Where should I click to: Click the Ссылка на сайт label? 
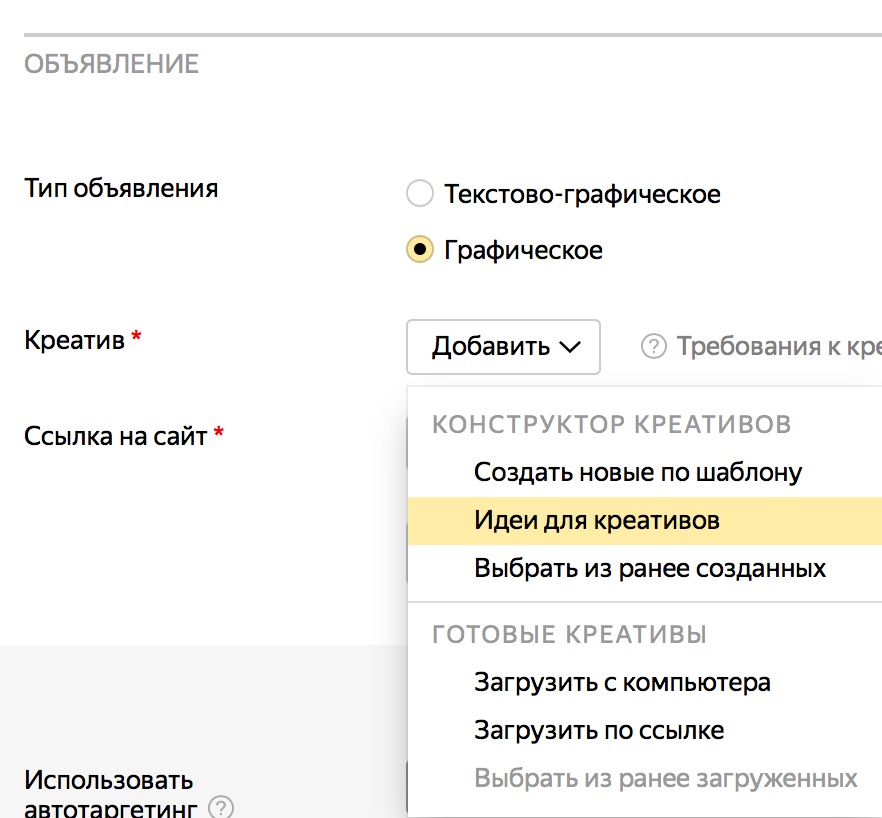coord(115,436)
